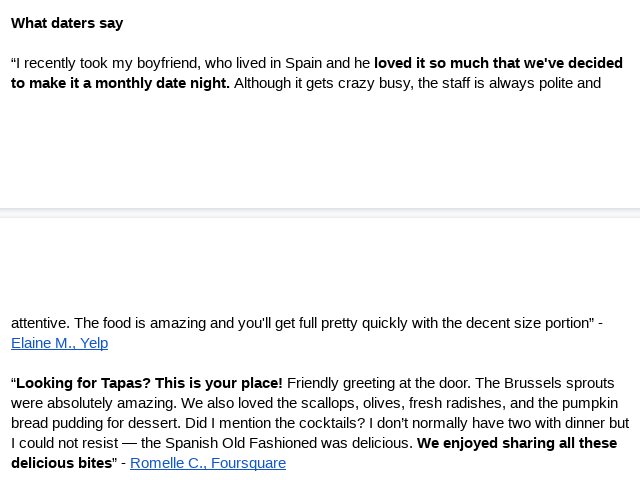Open the Romelle C., Foursquare link

(208, 463)
